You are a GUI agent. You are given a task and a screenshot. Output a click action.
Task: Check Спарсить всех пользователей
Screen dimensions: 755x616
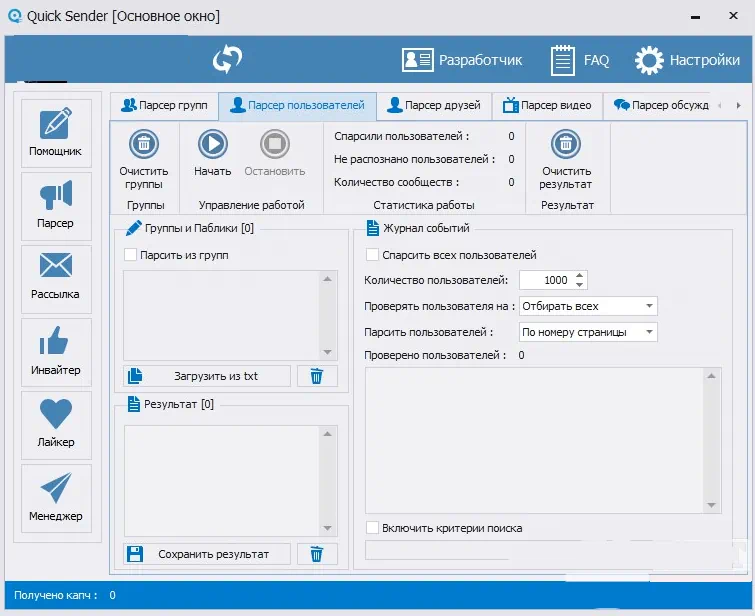coord(372,255)
